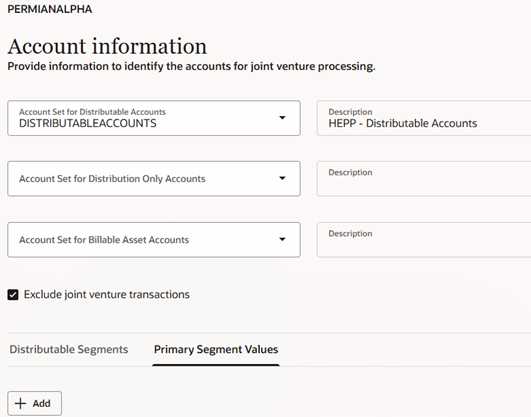531x417 pixels.
Task: Open Distributable Accounts dropdown arrow
Action: point(282,118)
